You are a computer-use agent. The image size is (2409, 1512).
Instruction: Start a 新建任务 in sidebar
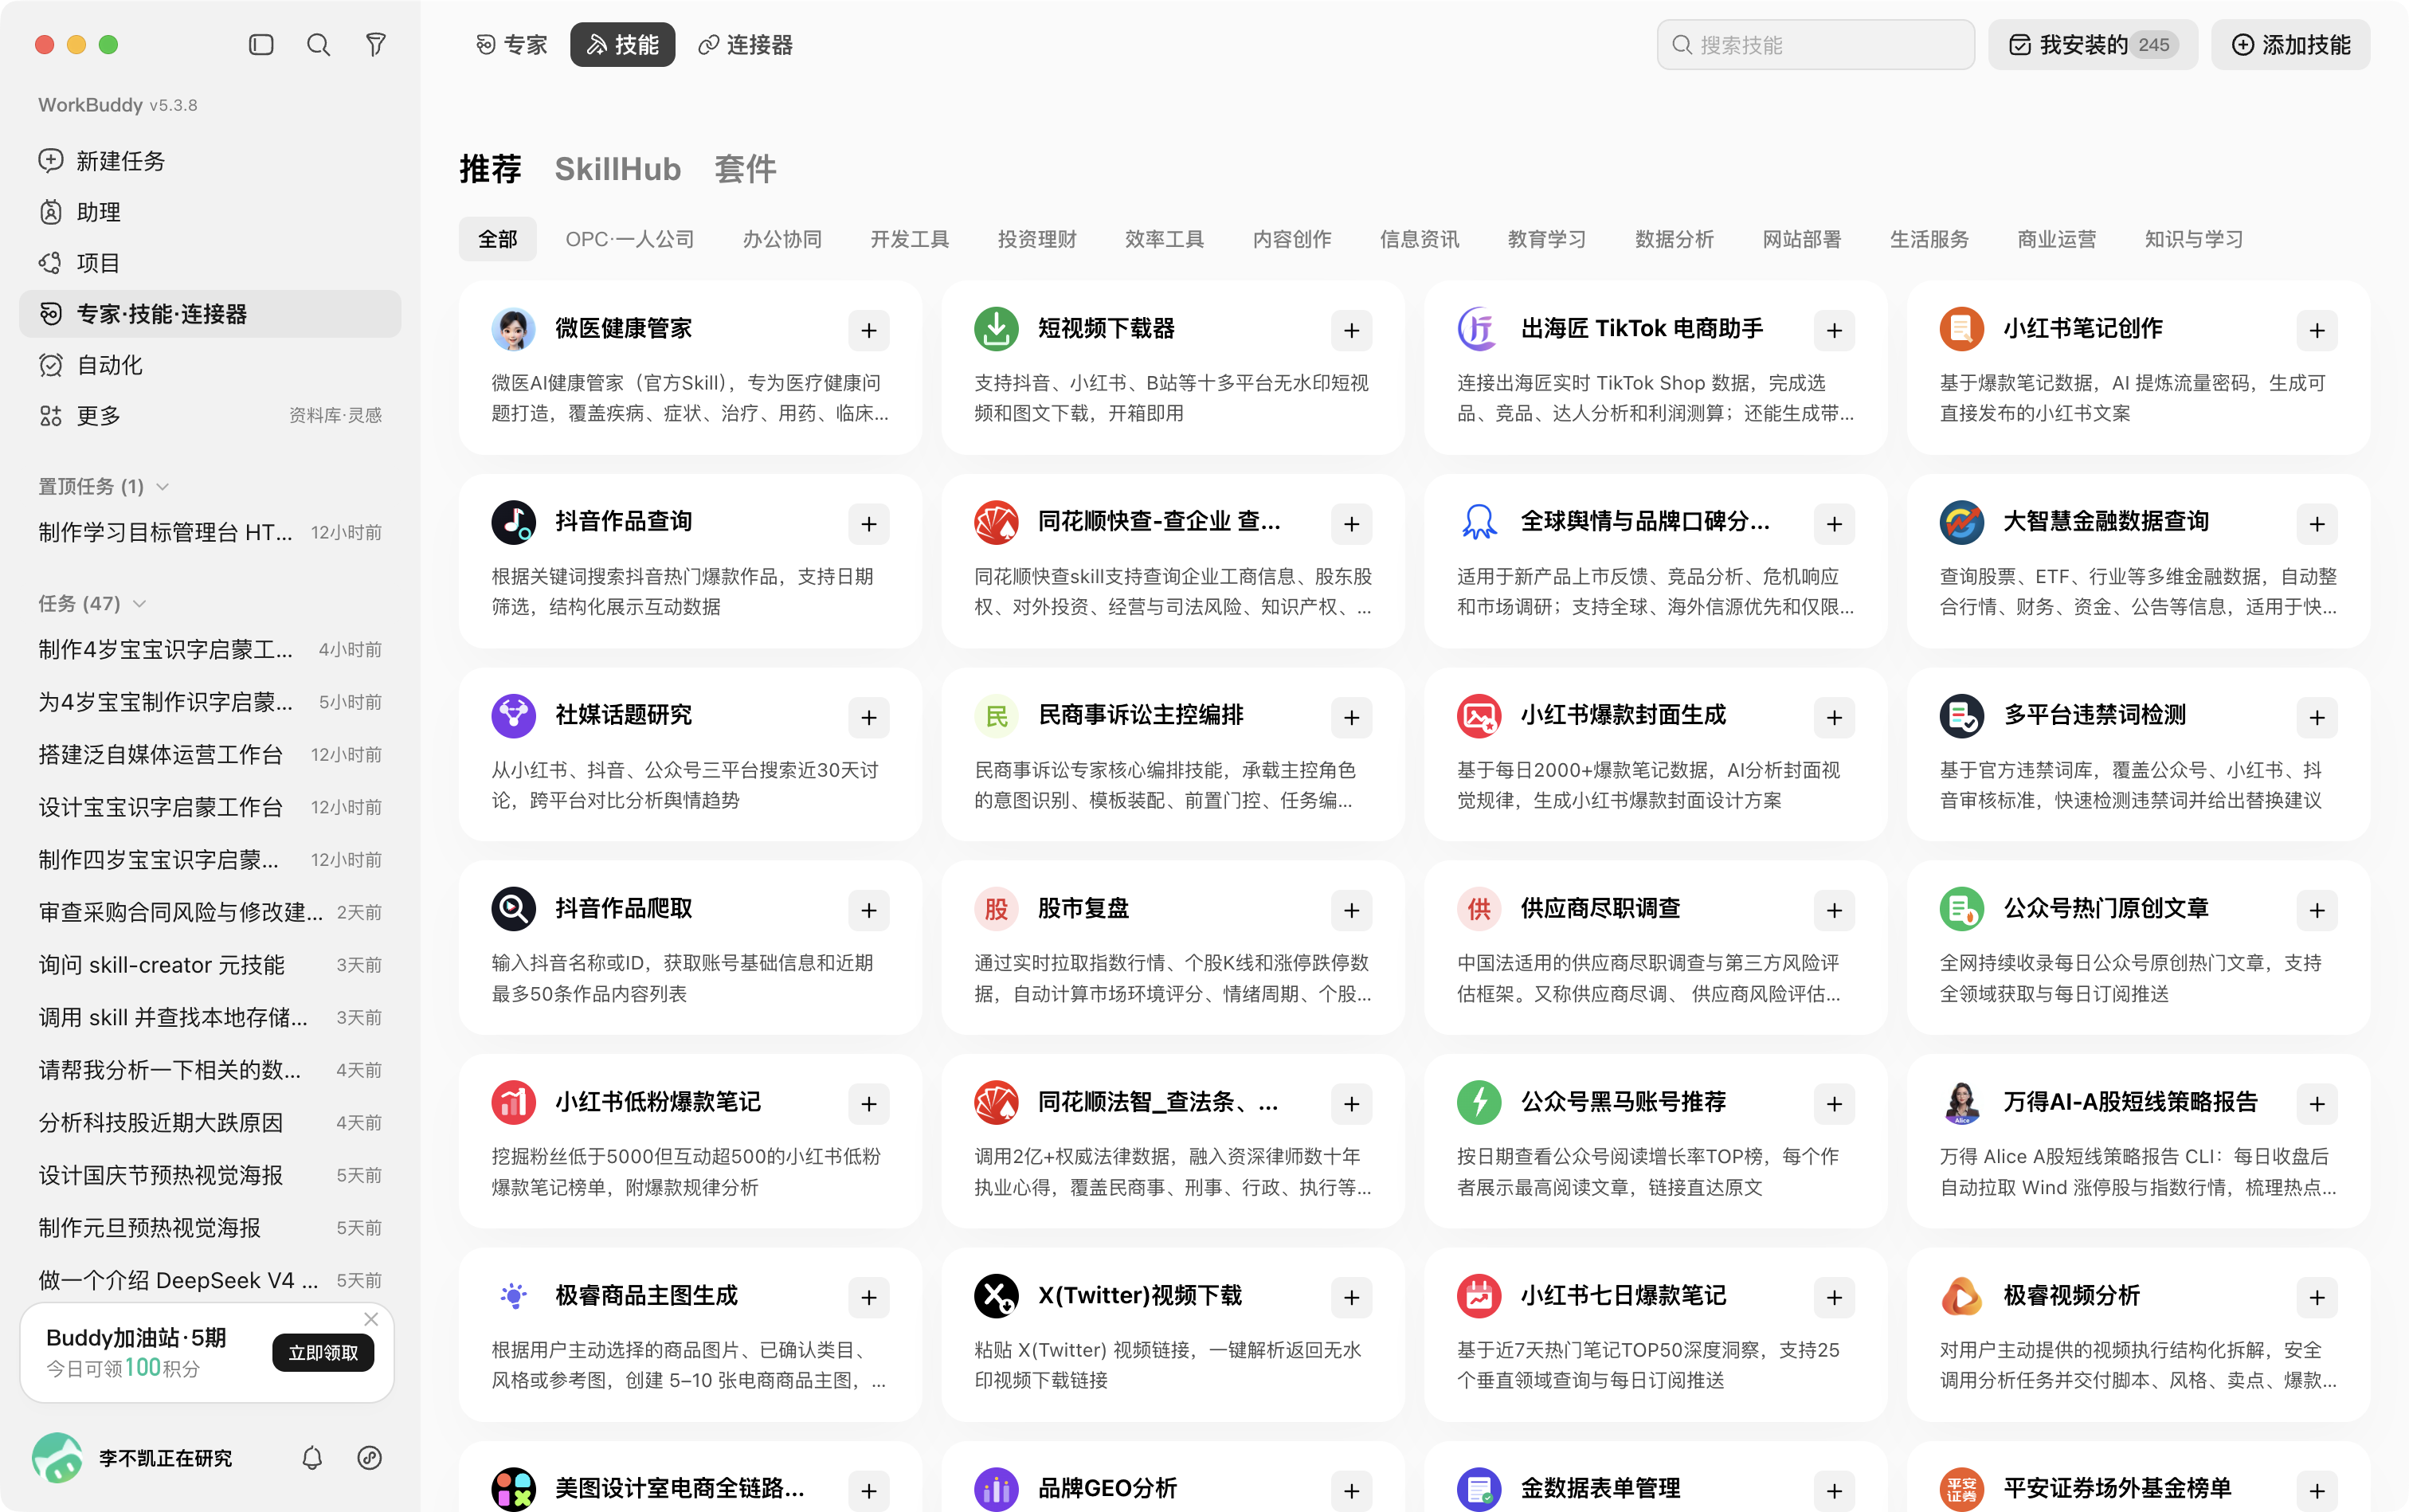click(x=210, y=161)
